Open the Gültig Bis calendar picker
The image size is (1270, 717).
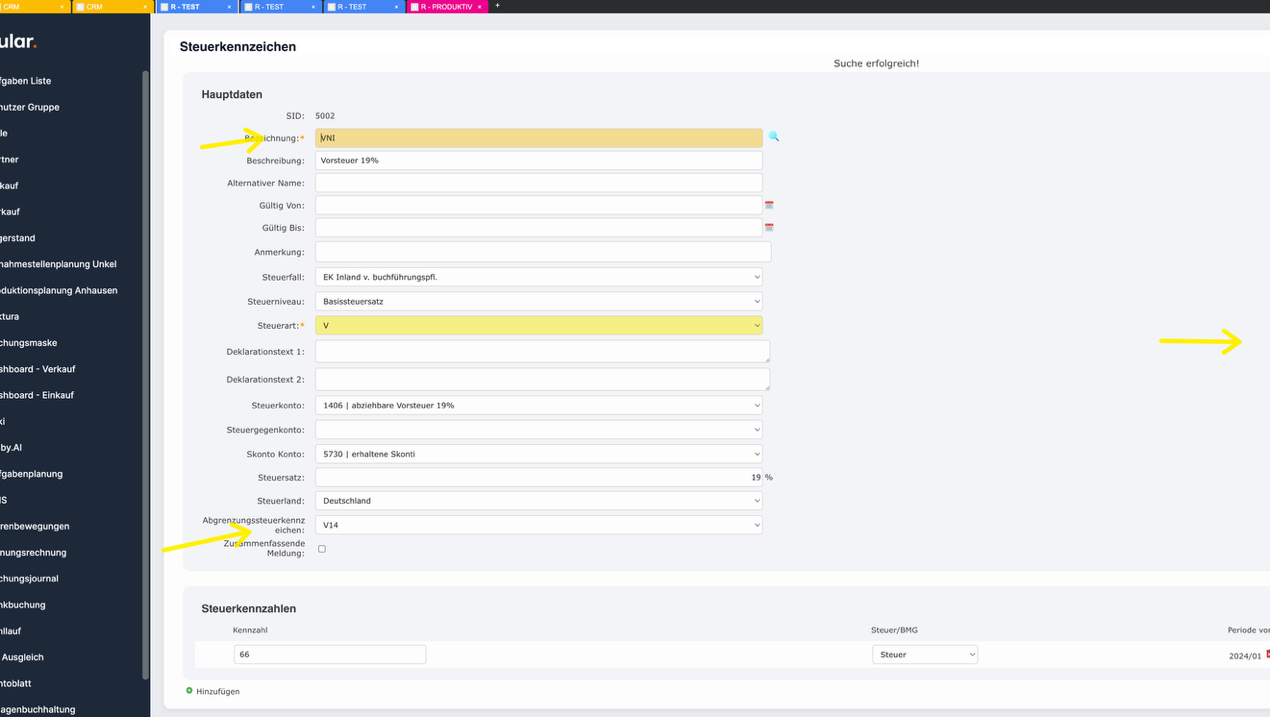point(769,228)
